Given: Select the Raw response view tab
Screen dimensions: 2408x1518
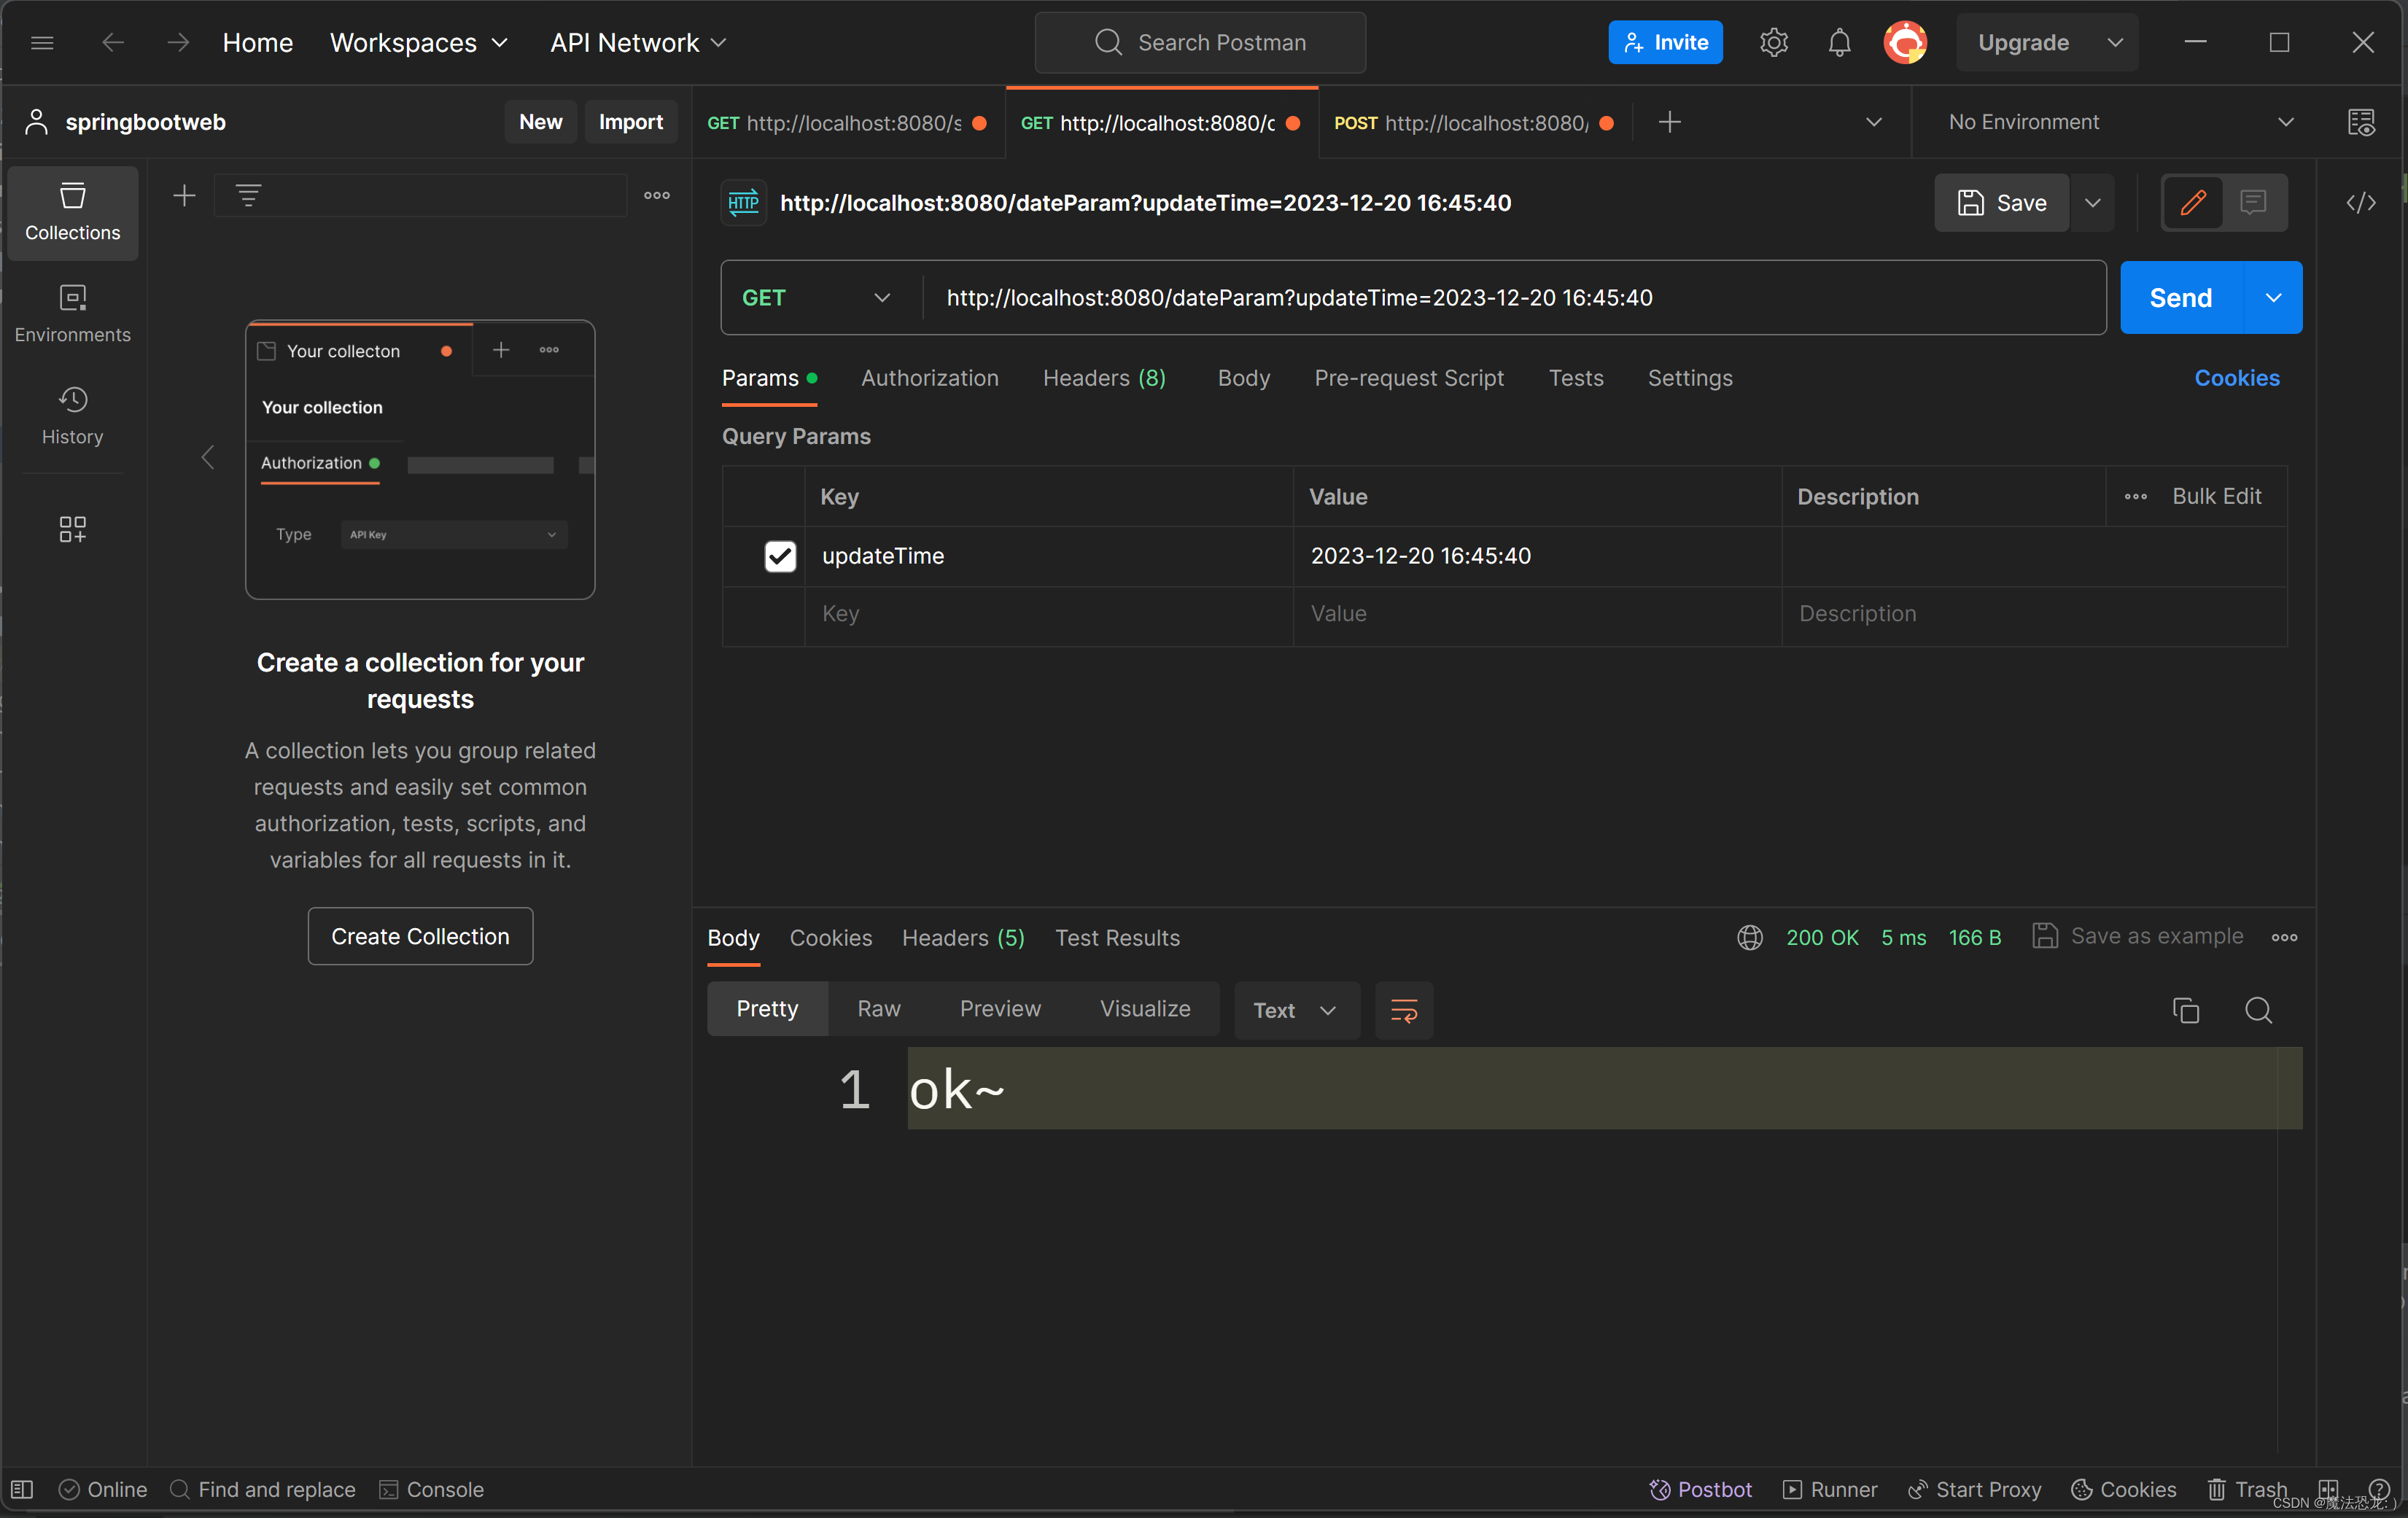Looking at the screenshot, I should 878,1009.
